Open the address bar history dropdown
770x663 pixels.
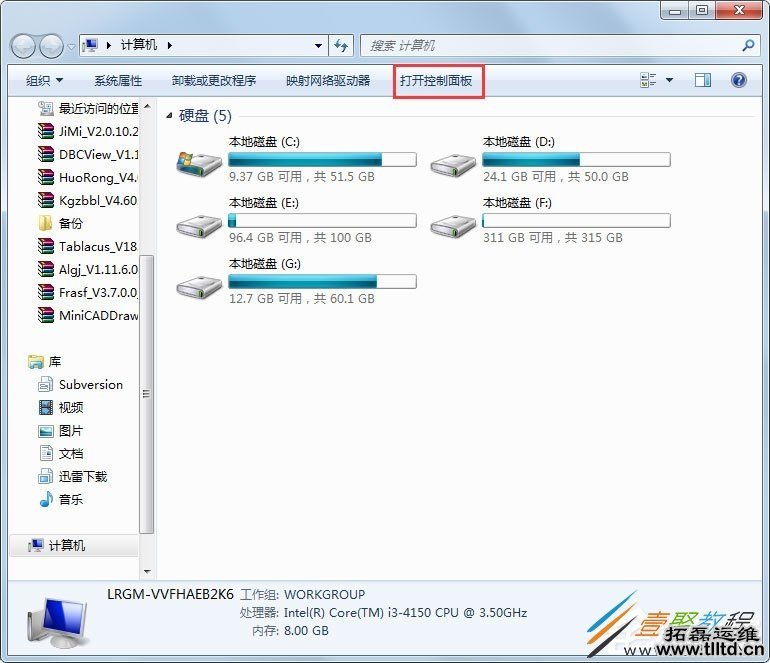click(x=318, y=46)
